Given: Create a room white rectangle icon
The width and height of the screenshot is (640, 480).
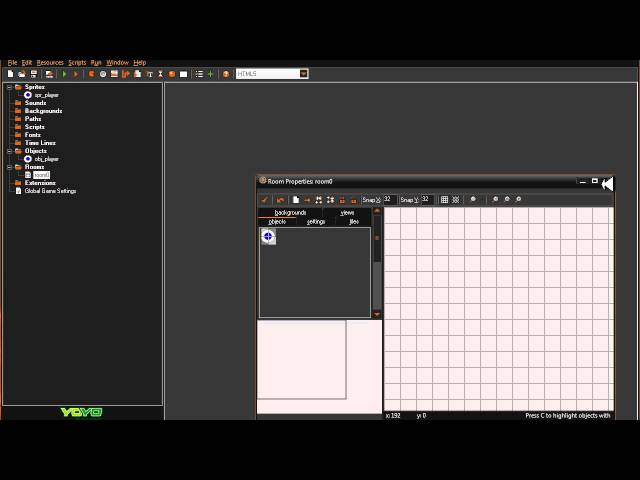Looking at the screenshot, I should point(184,74).
